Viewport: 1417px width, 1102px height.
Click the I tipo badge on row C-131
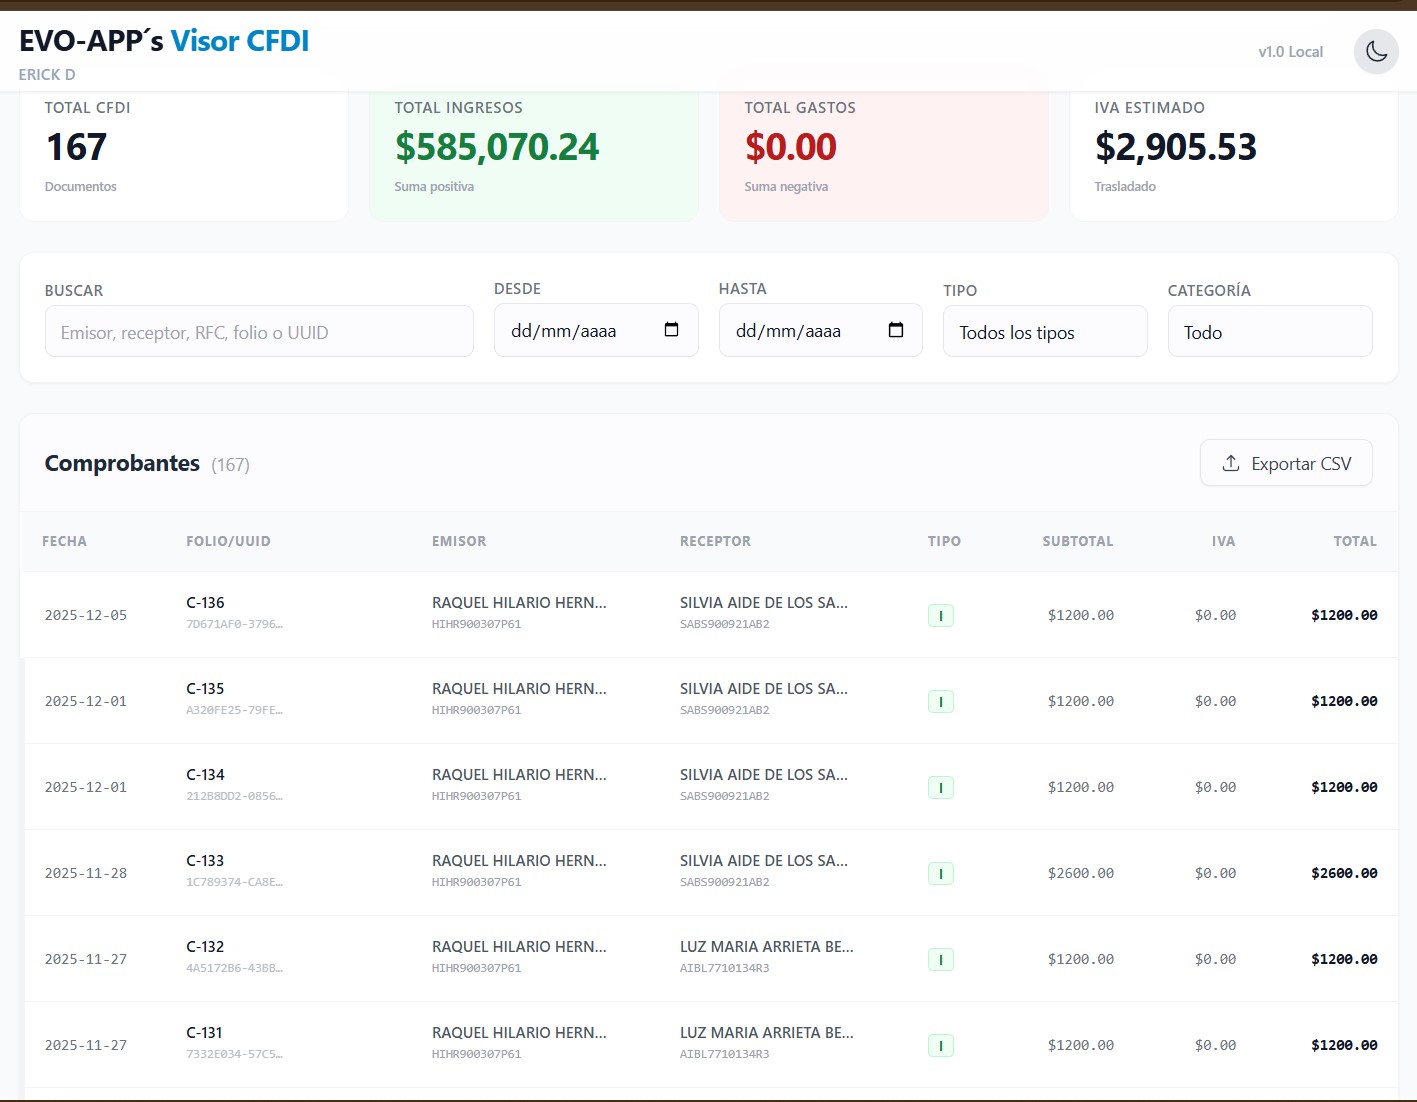(x=940, y=1044)
